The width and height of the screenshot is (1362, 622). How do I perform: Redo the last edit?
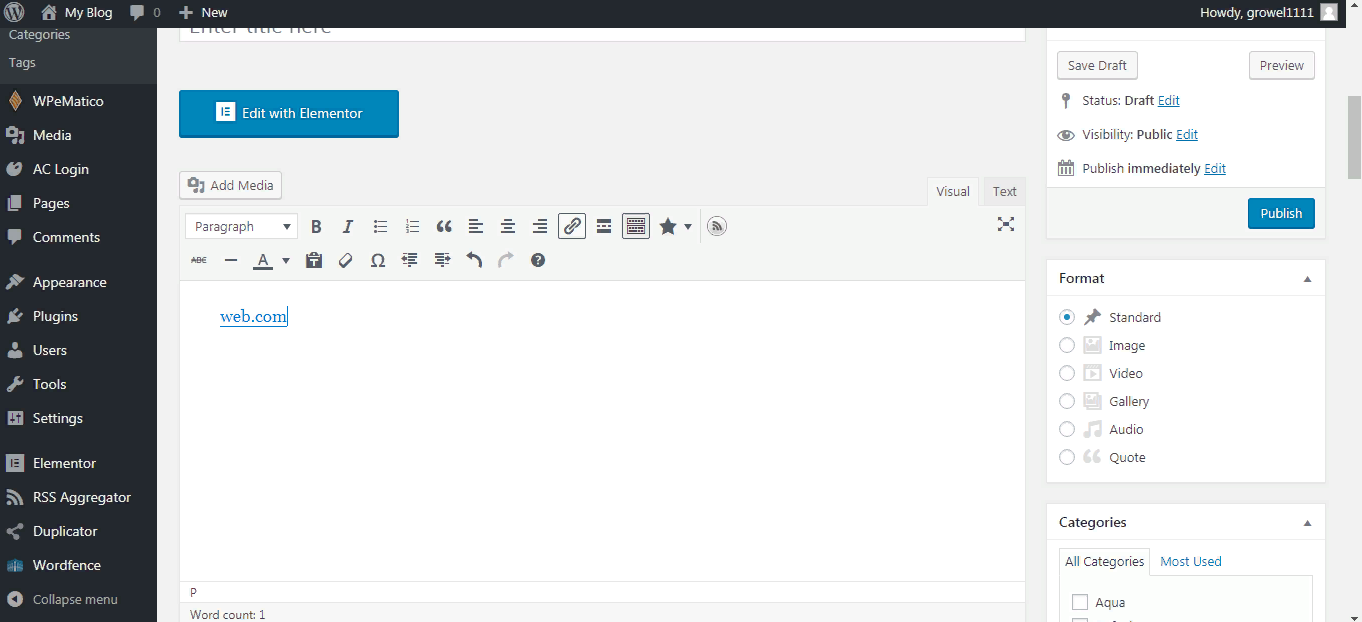click(x=506, y=260)
